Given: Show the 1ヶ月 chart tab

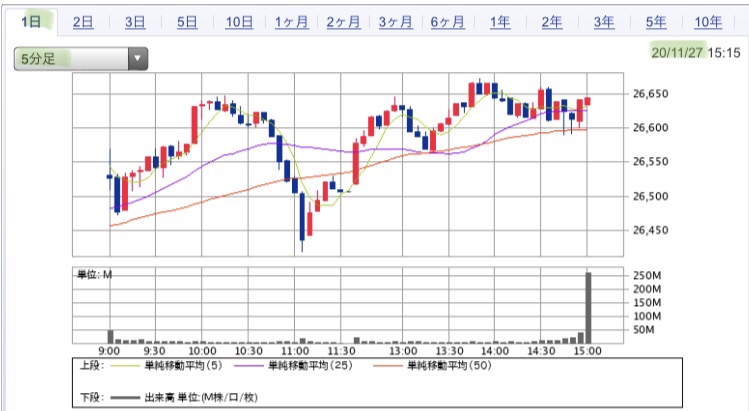Looking at the screenshot, I should click(291, 22).
